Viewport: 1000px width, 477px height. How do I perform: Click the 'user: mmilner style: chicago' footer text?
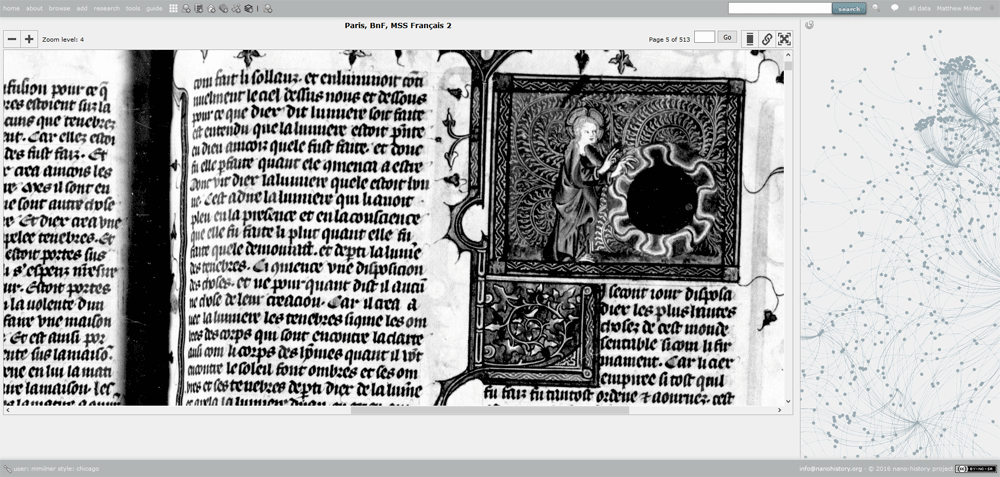coord(56,469)
